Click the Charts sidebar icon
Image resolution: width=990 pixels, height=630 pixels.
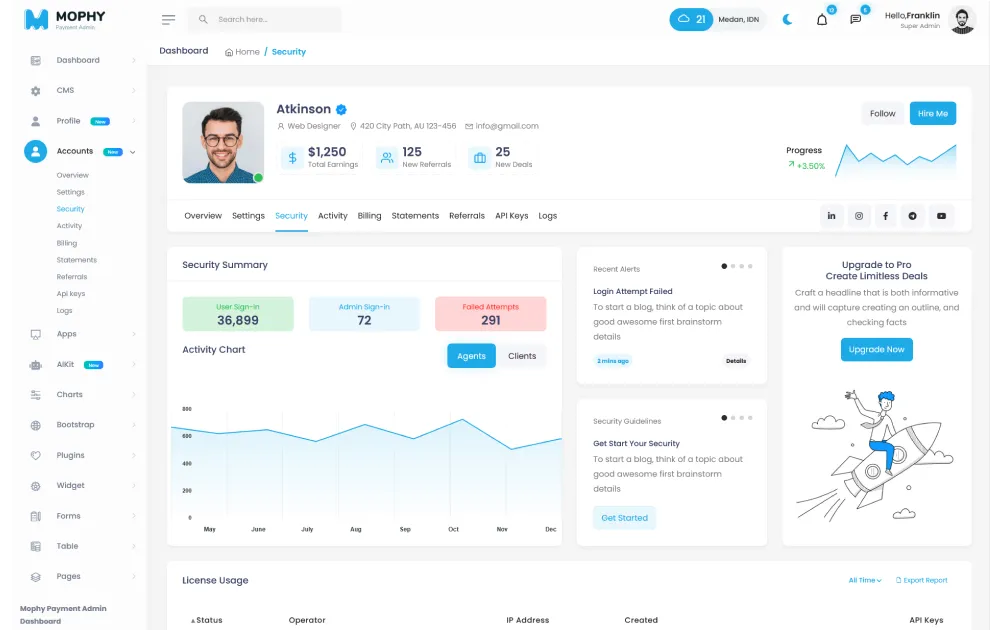click(35, 395)
